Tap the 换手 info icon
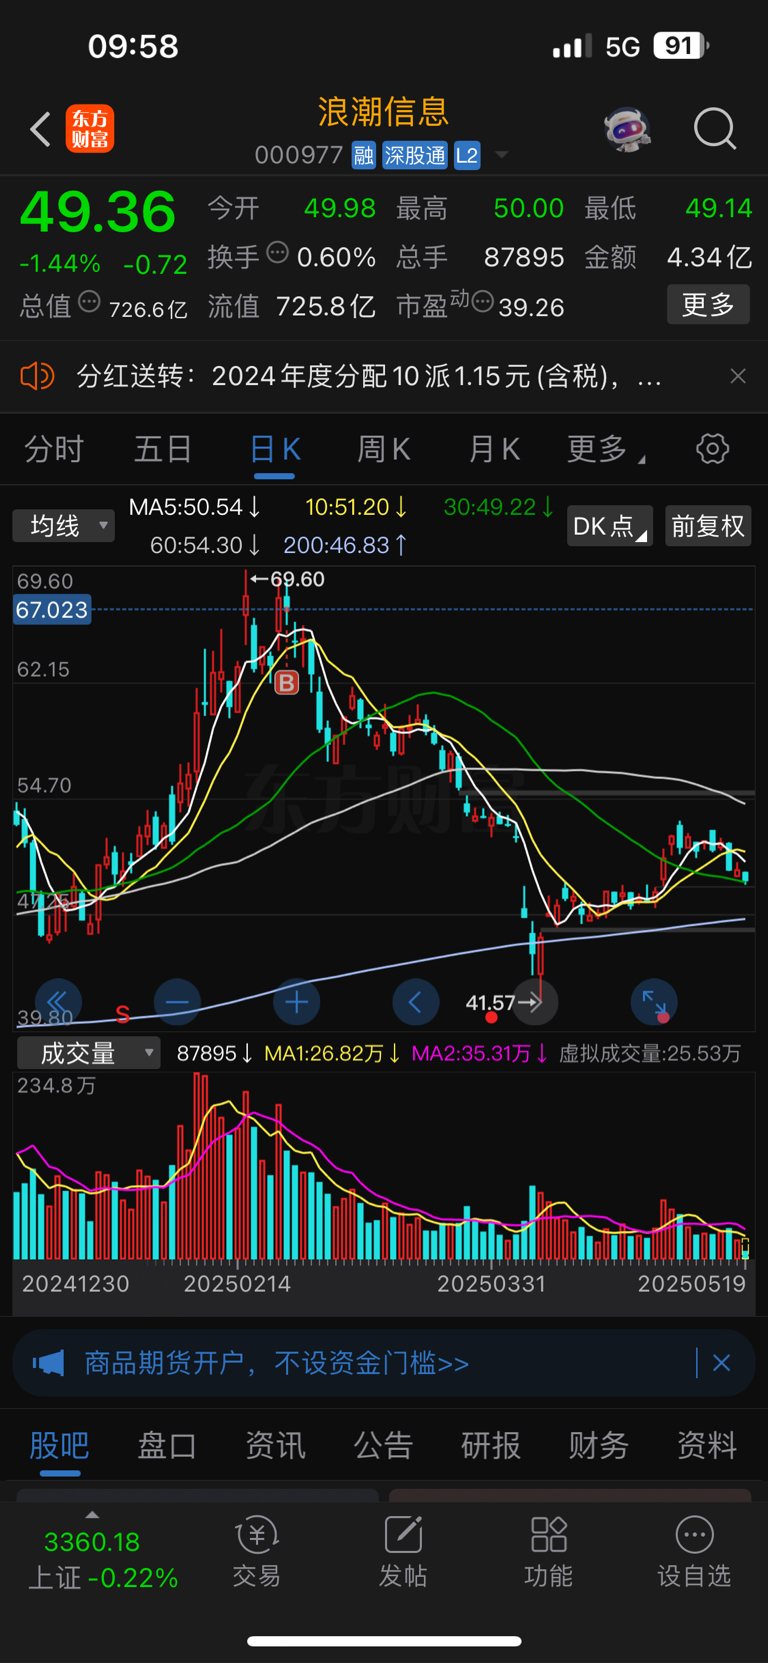The width and height of the screenshot is (768, 1663). pyautogui.click(x=278, y=252)
